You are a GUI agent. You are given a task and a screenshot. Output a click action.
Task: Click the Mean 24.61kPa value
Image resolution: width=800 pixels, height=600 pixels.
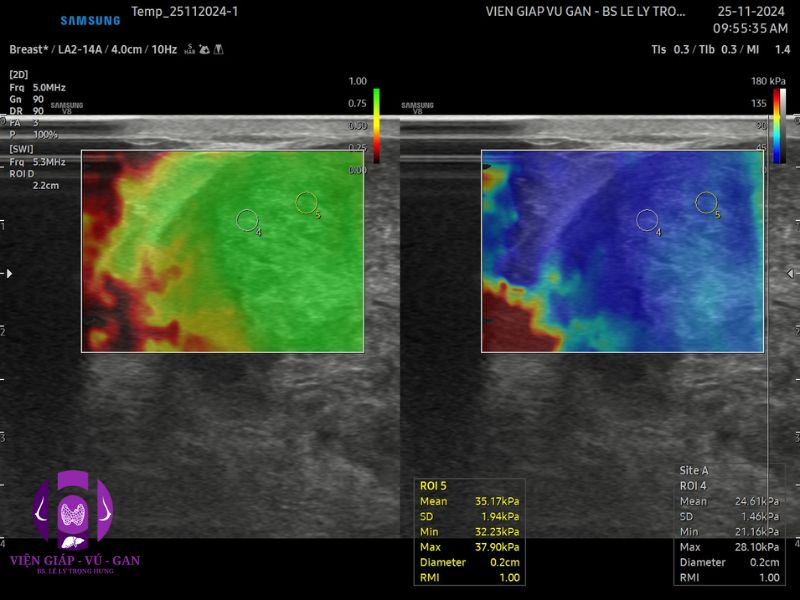[x=757, y=501]
